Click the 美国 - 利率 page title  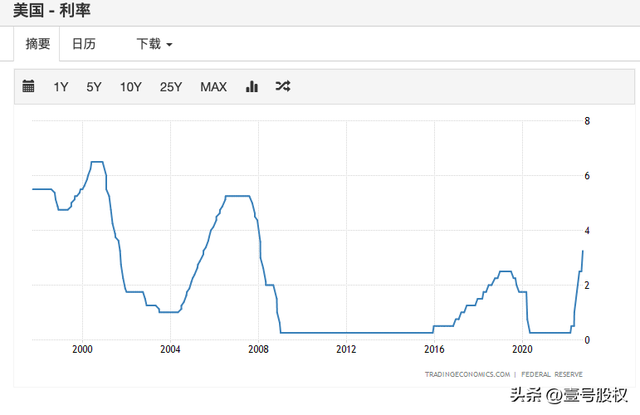(52, 10)
